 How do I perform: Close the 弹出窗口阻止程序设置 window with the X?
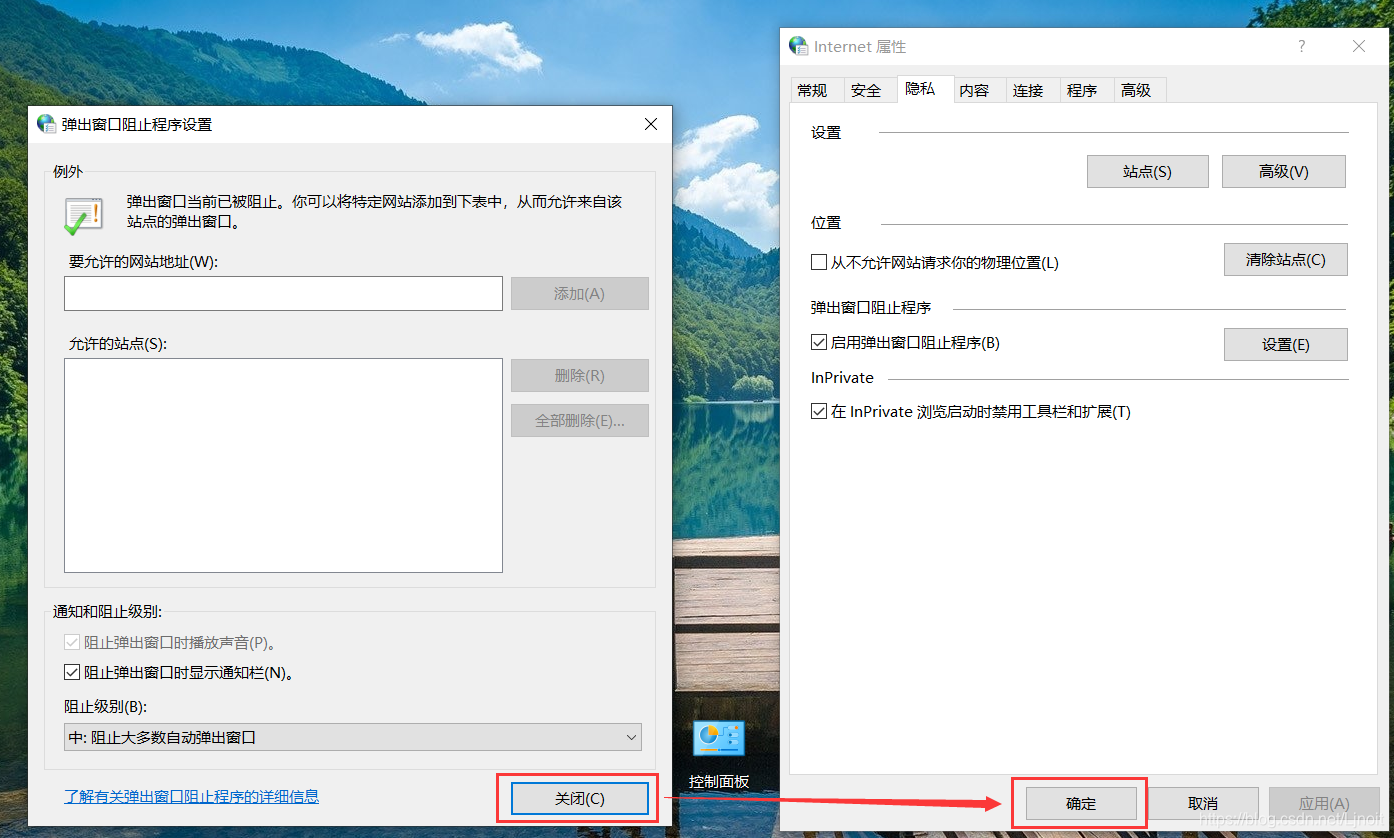[651, 124]
